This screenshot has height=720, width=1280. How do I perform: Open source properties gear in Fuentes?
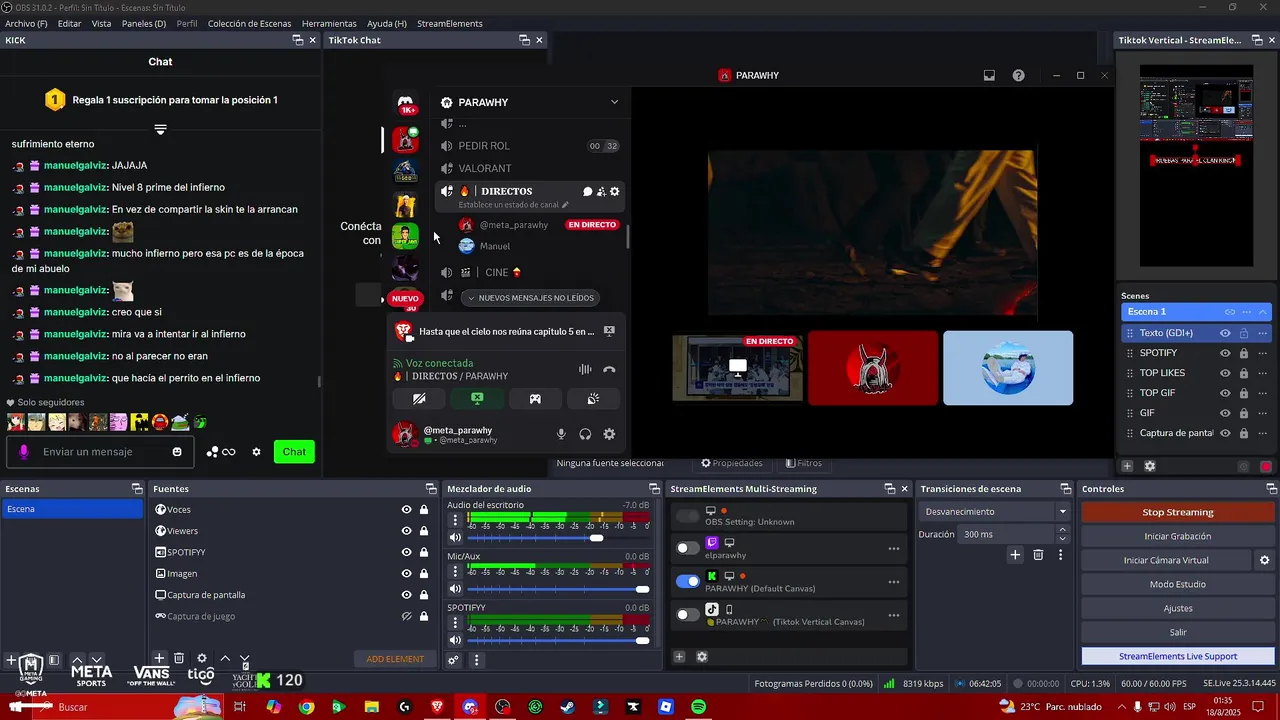tap(202, 658)
